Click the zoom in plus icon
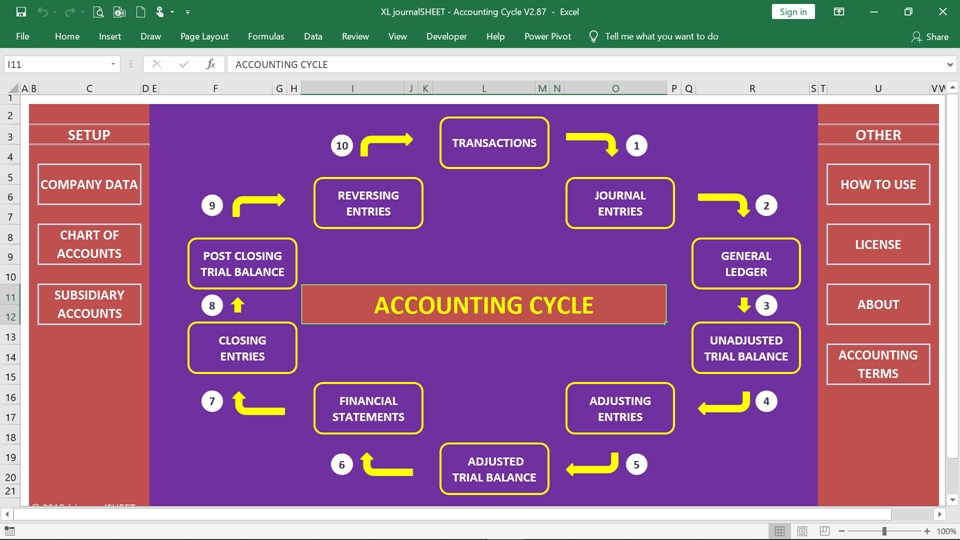Screen dimensions: 960x540 click(x=927, y=531)
